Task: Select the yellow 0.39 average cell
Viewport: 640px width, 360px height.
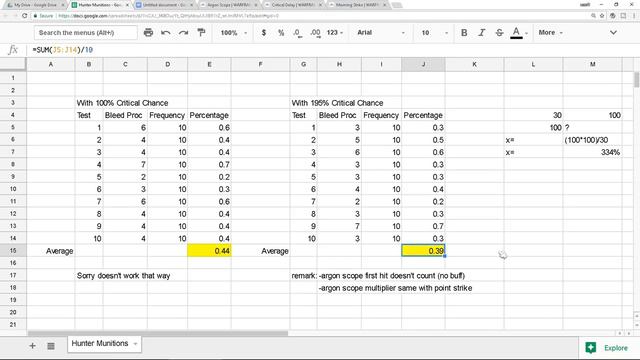Action: coord(423,251)
